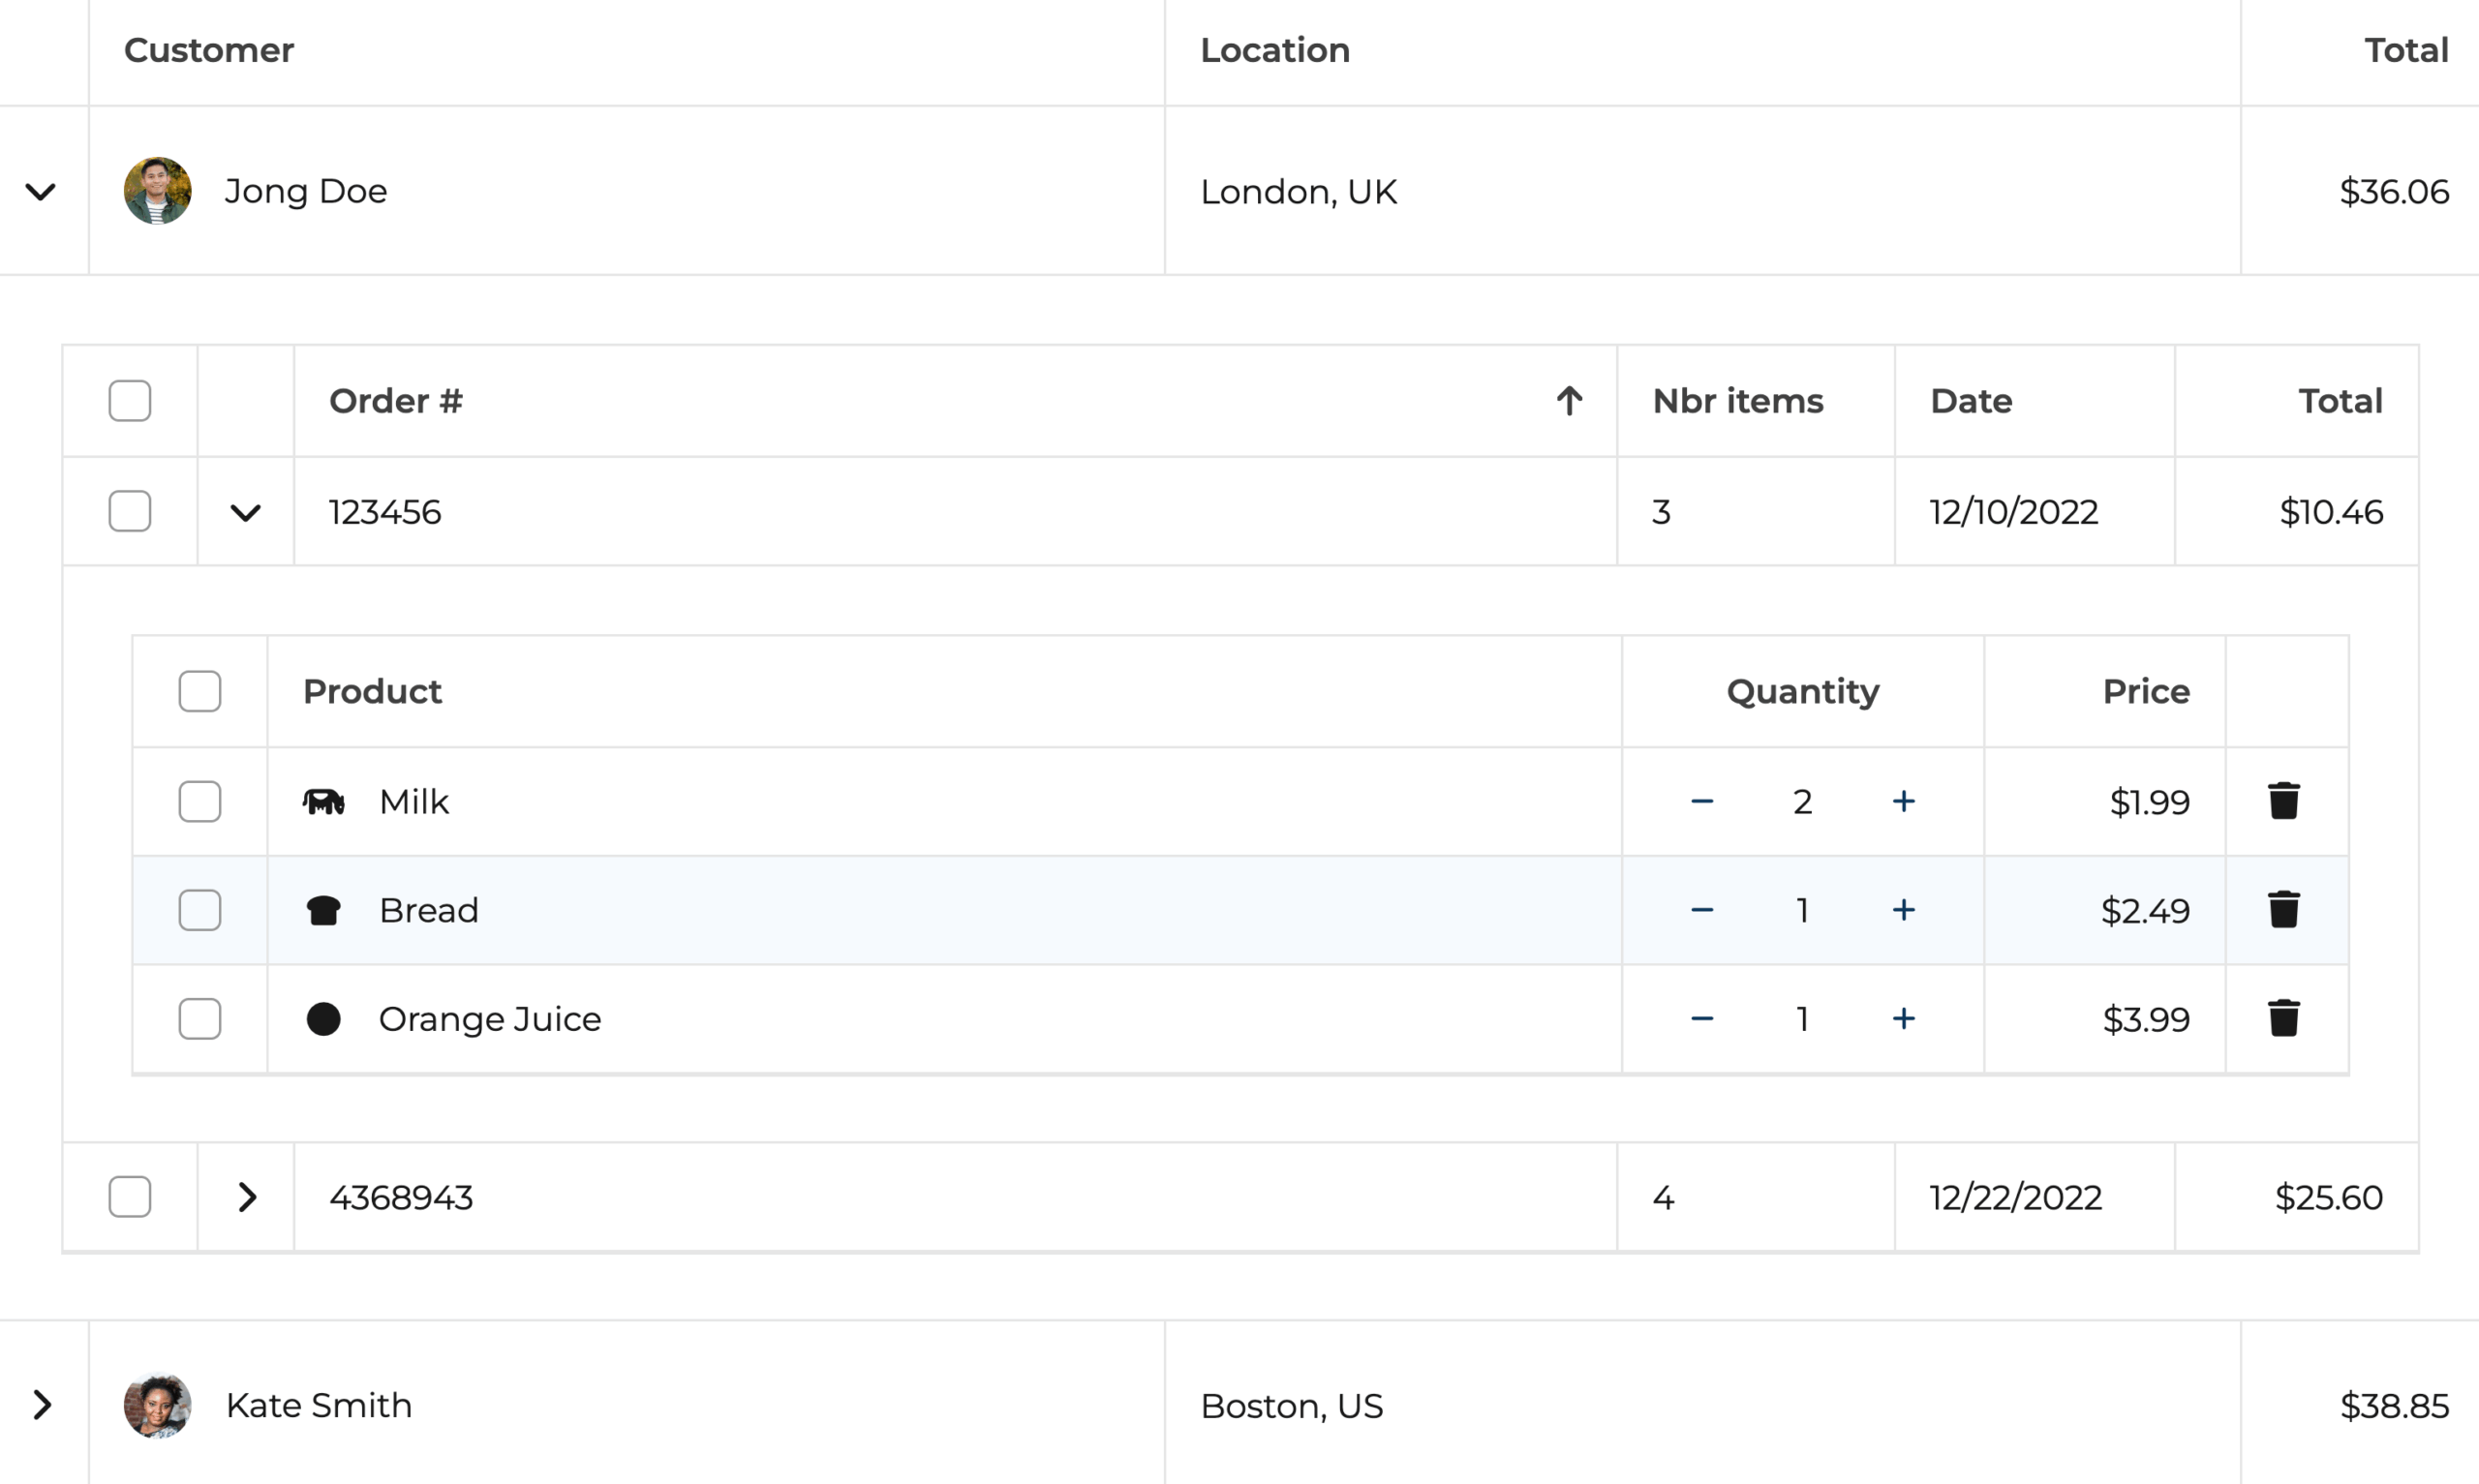Viewport: 2479px width, 1484px height.
Task: Click sort arrow in Order # column
Action: [x=1569, y=401]
